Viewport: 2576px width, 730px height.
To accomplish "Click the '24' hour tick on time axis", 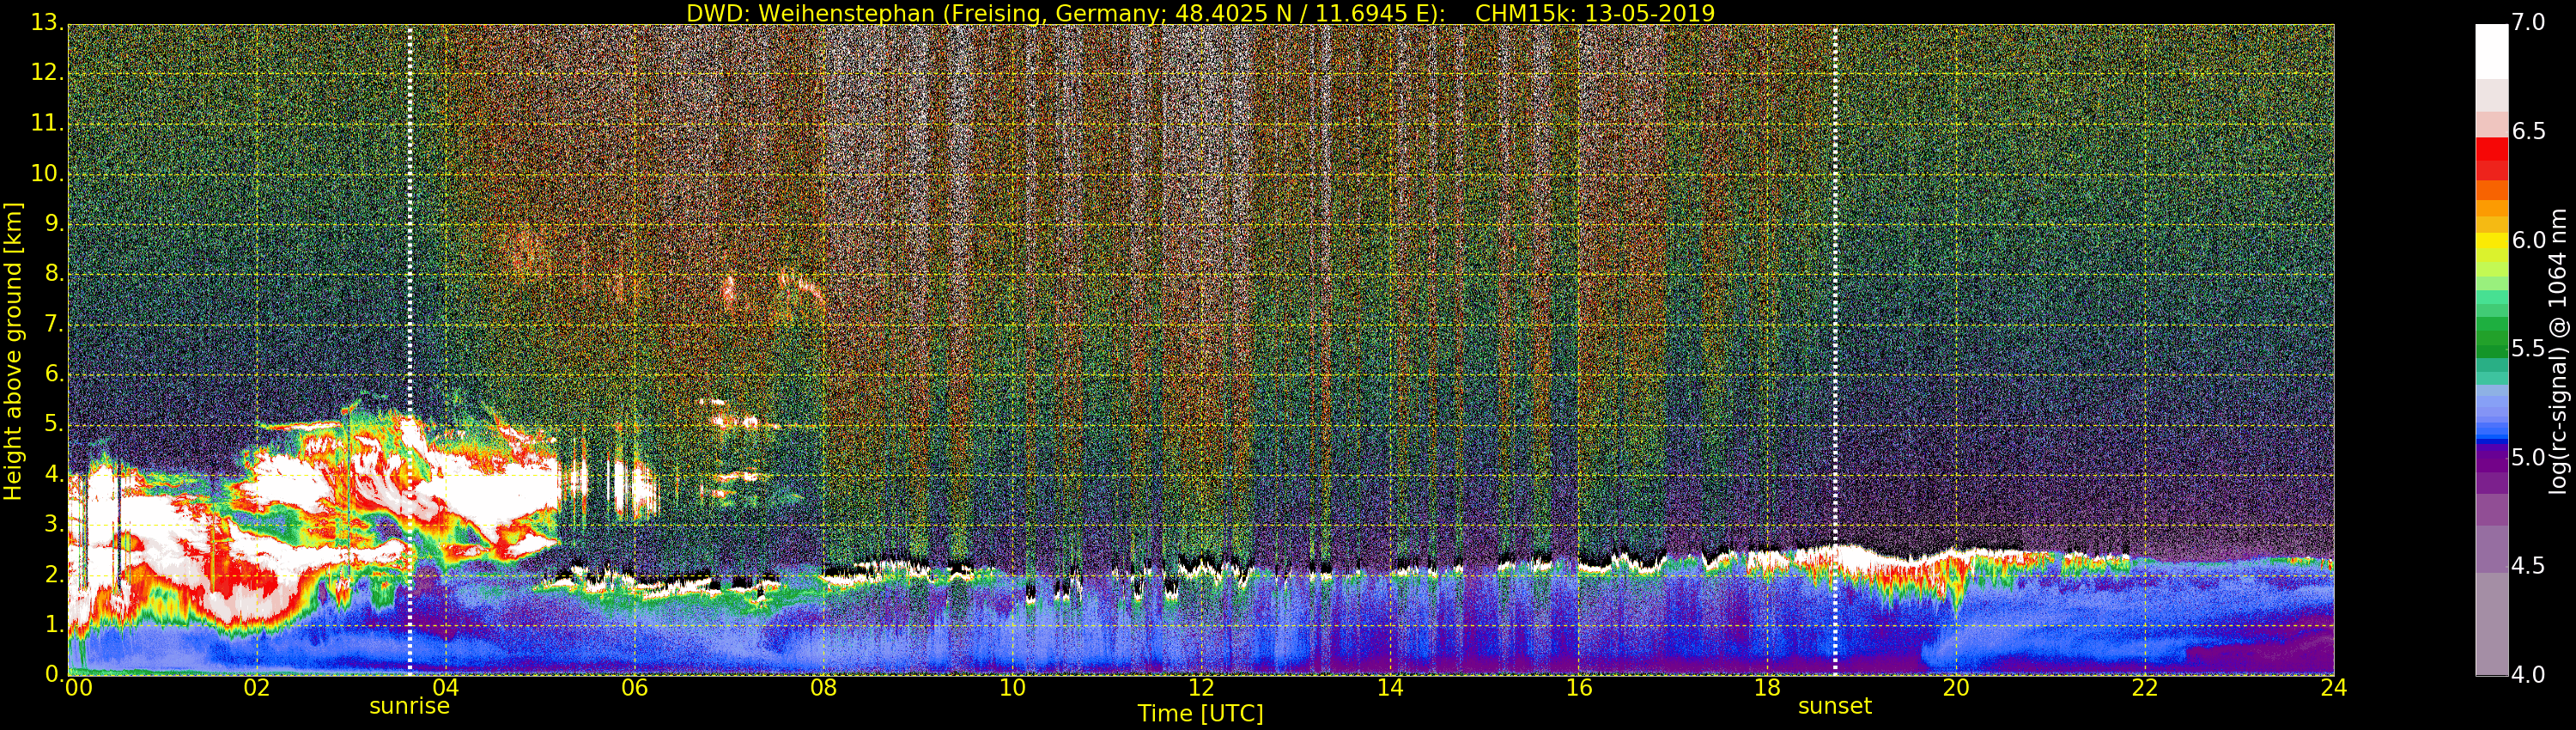I will click(2333, 688).
